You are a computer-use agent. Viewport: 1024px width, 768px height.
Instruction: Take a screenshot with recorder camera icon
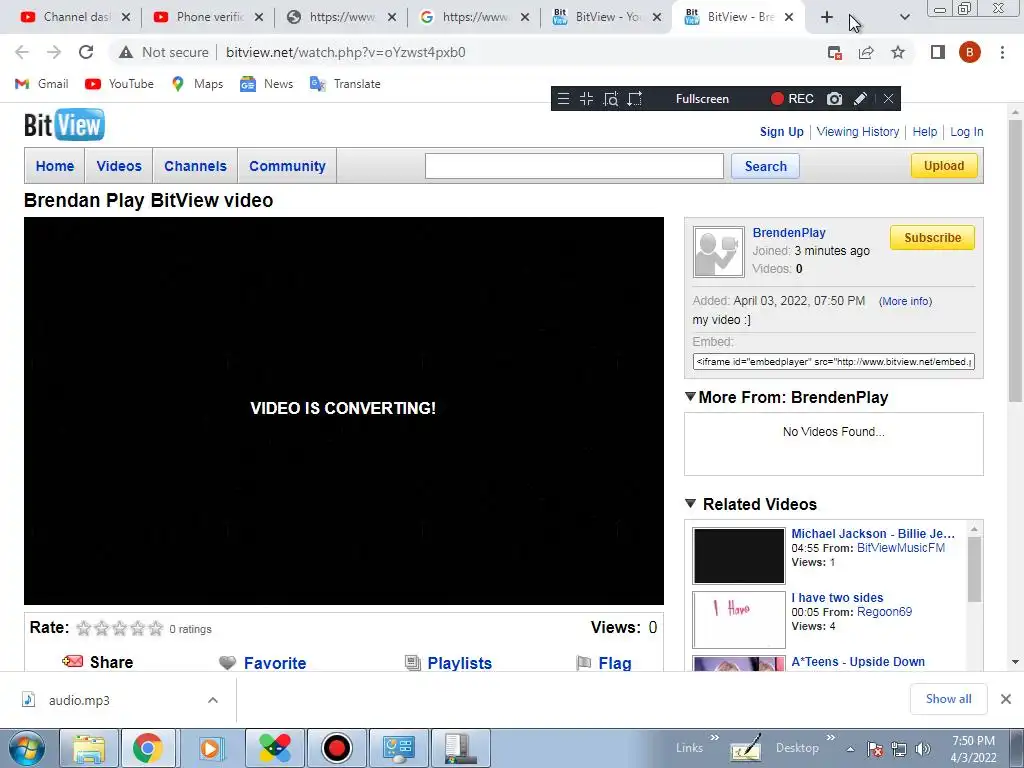(834, 99)
